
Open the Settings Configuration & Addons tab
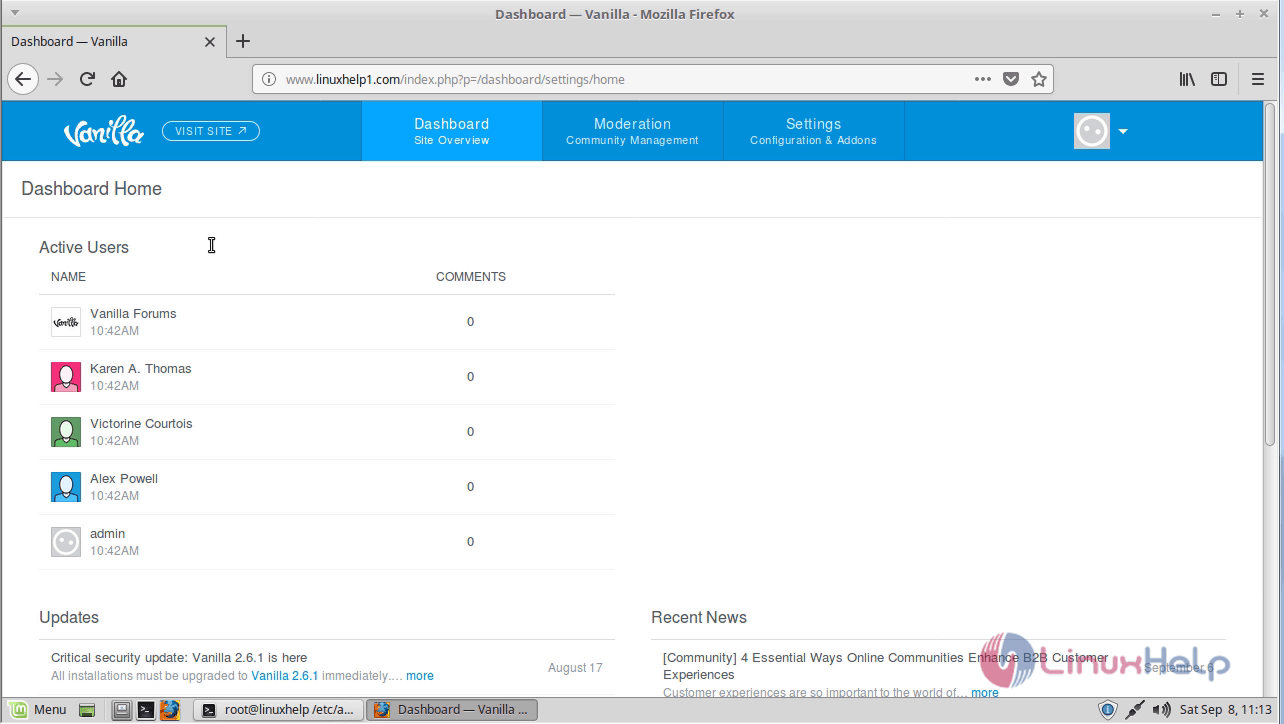coord(813,131)
